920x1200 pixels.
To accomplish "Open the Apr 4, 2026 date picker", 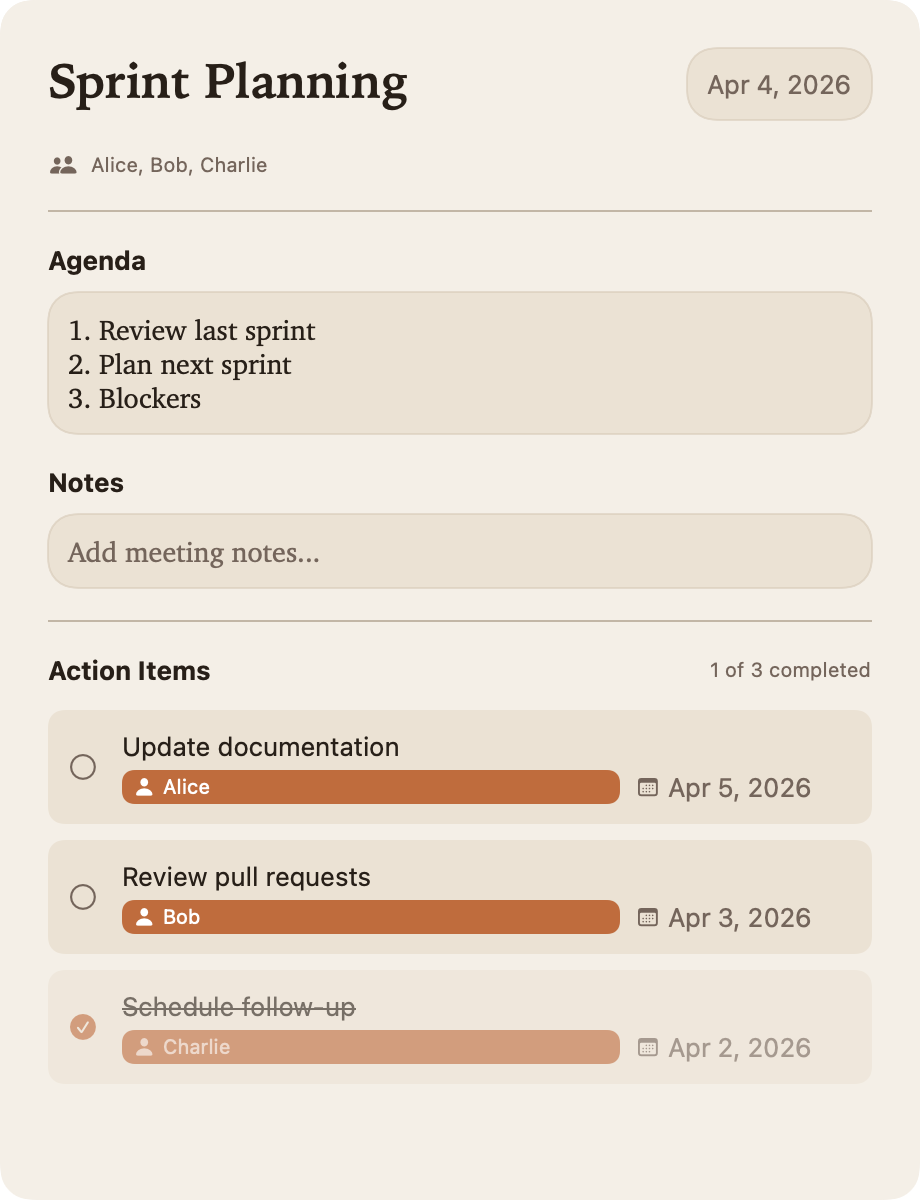I will pyautogui.click(x=779, y=84).
